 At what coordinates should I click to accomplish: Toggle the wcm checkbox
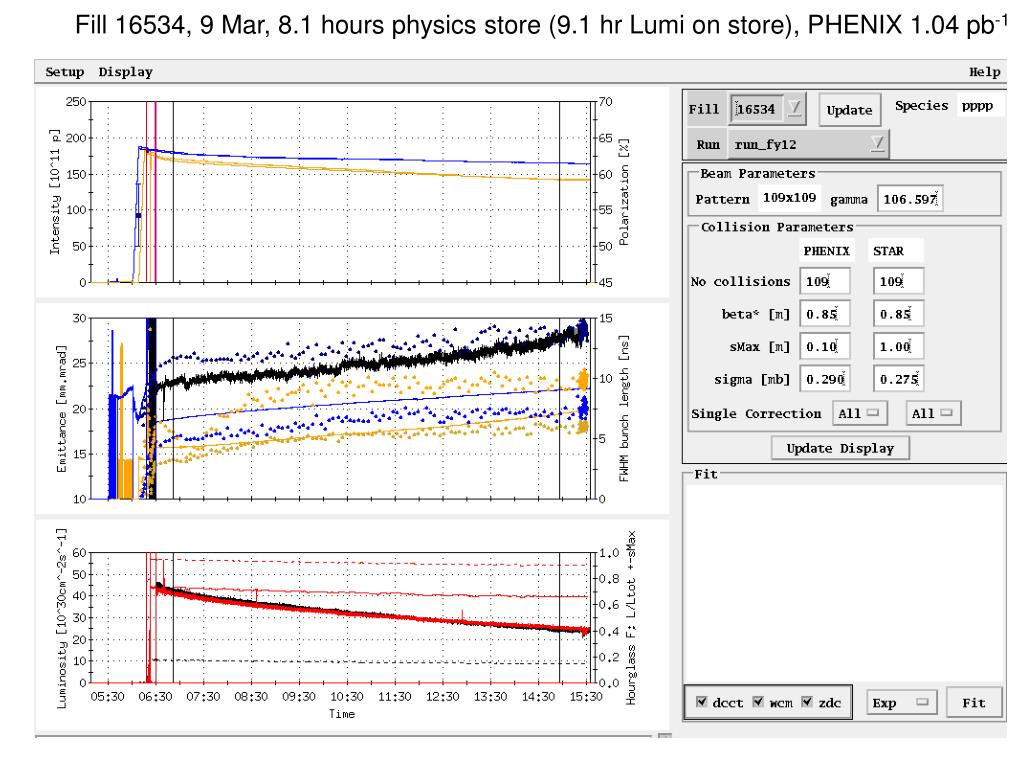(x=758, y=701)
